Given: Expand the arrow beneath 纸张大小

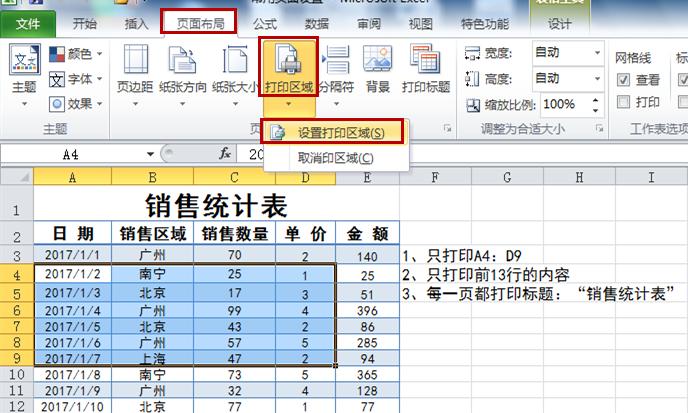Looking at the screenshot, I should (x=235, y=104).
